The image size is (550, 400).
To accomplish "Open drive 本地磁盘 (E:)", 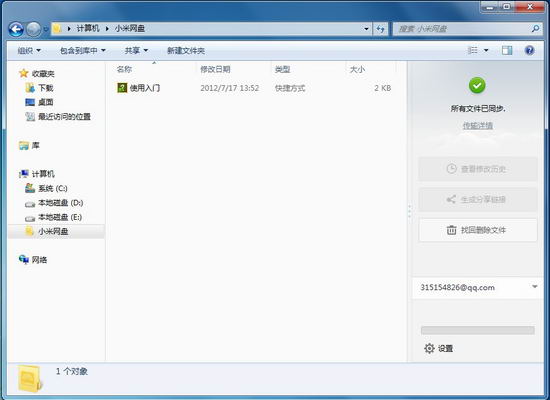I will coord(60,217).
